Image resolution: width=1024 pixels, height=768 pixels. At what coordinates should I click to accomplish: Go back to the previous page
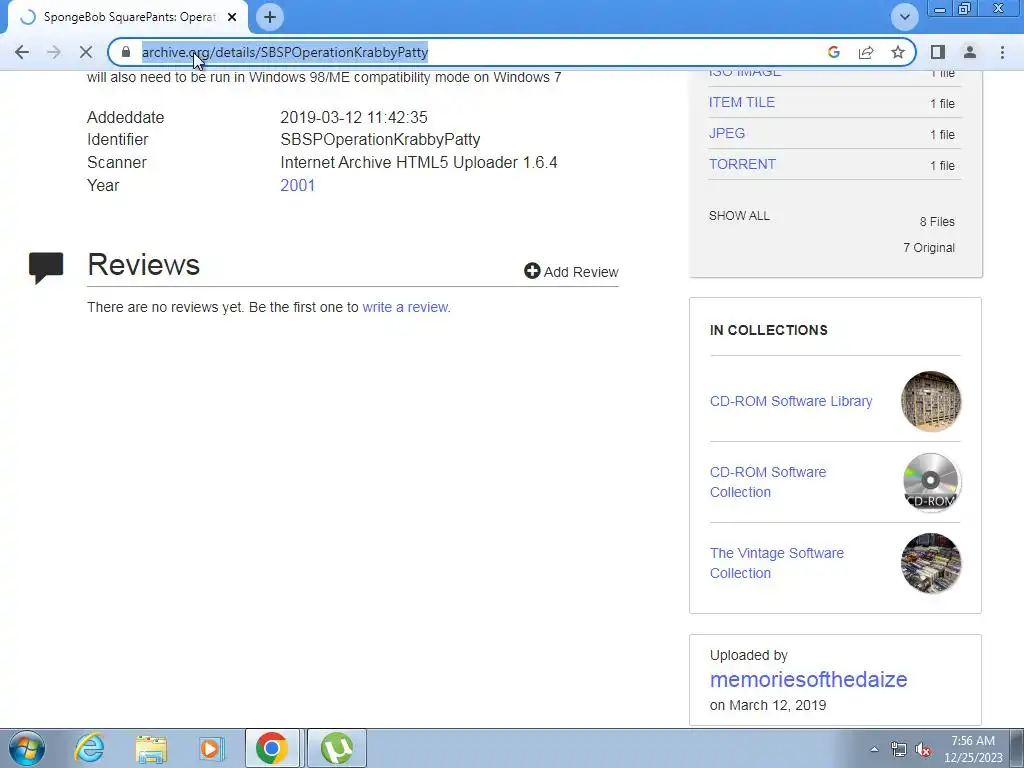tap(22, 52)
